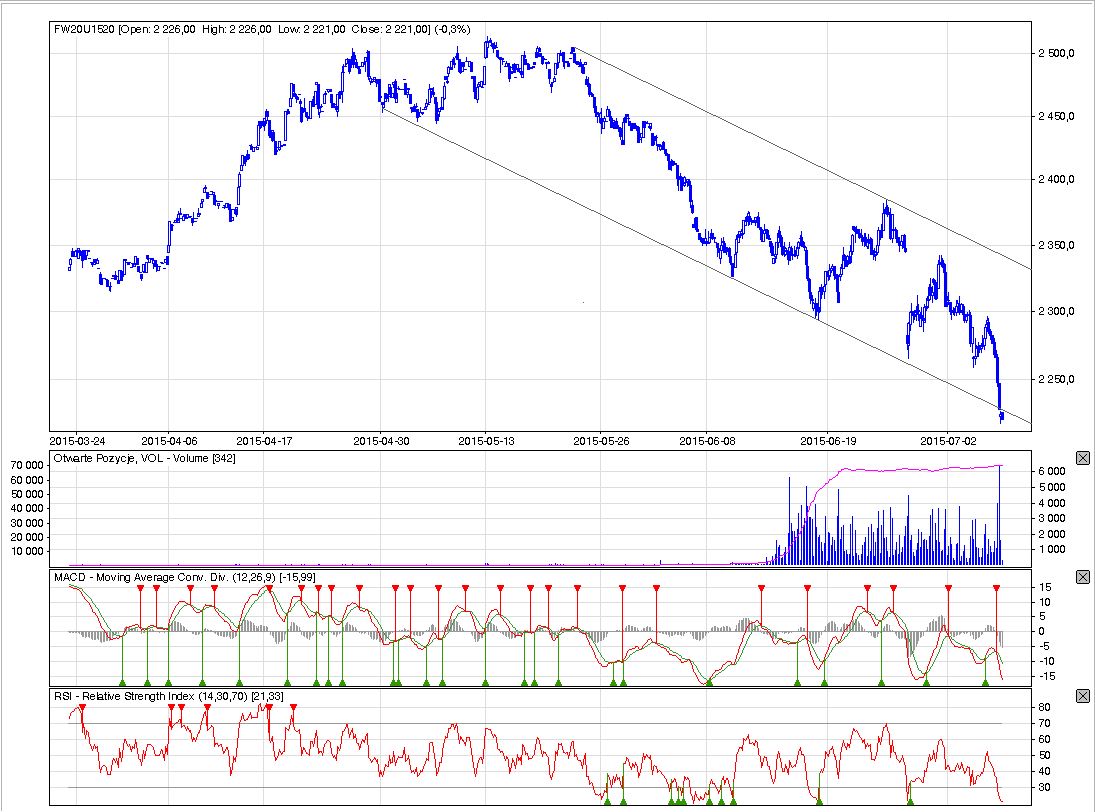Click the 2015-04-30 date label
This screenshot has height=812, width=1095.
coord(381,441)
